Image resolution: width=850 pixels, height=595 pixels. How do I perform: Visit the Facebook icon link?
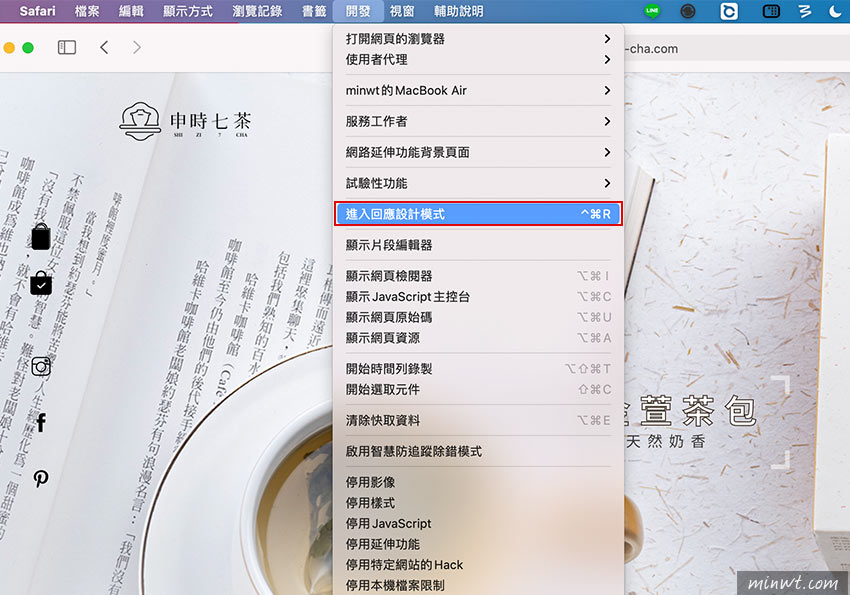[x=41, y=422]
